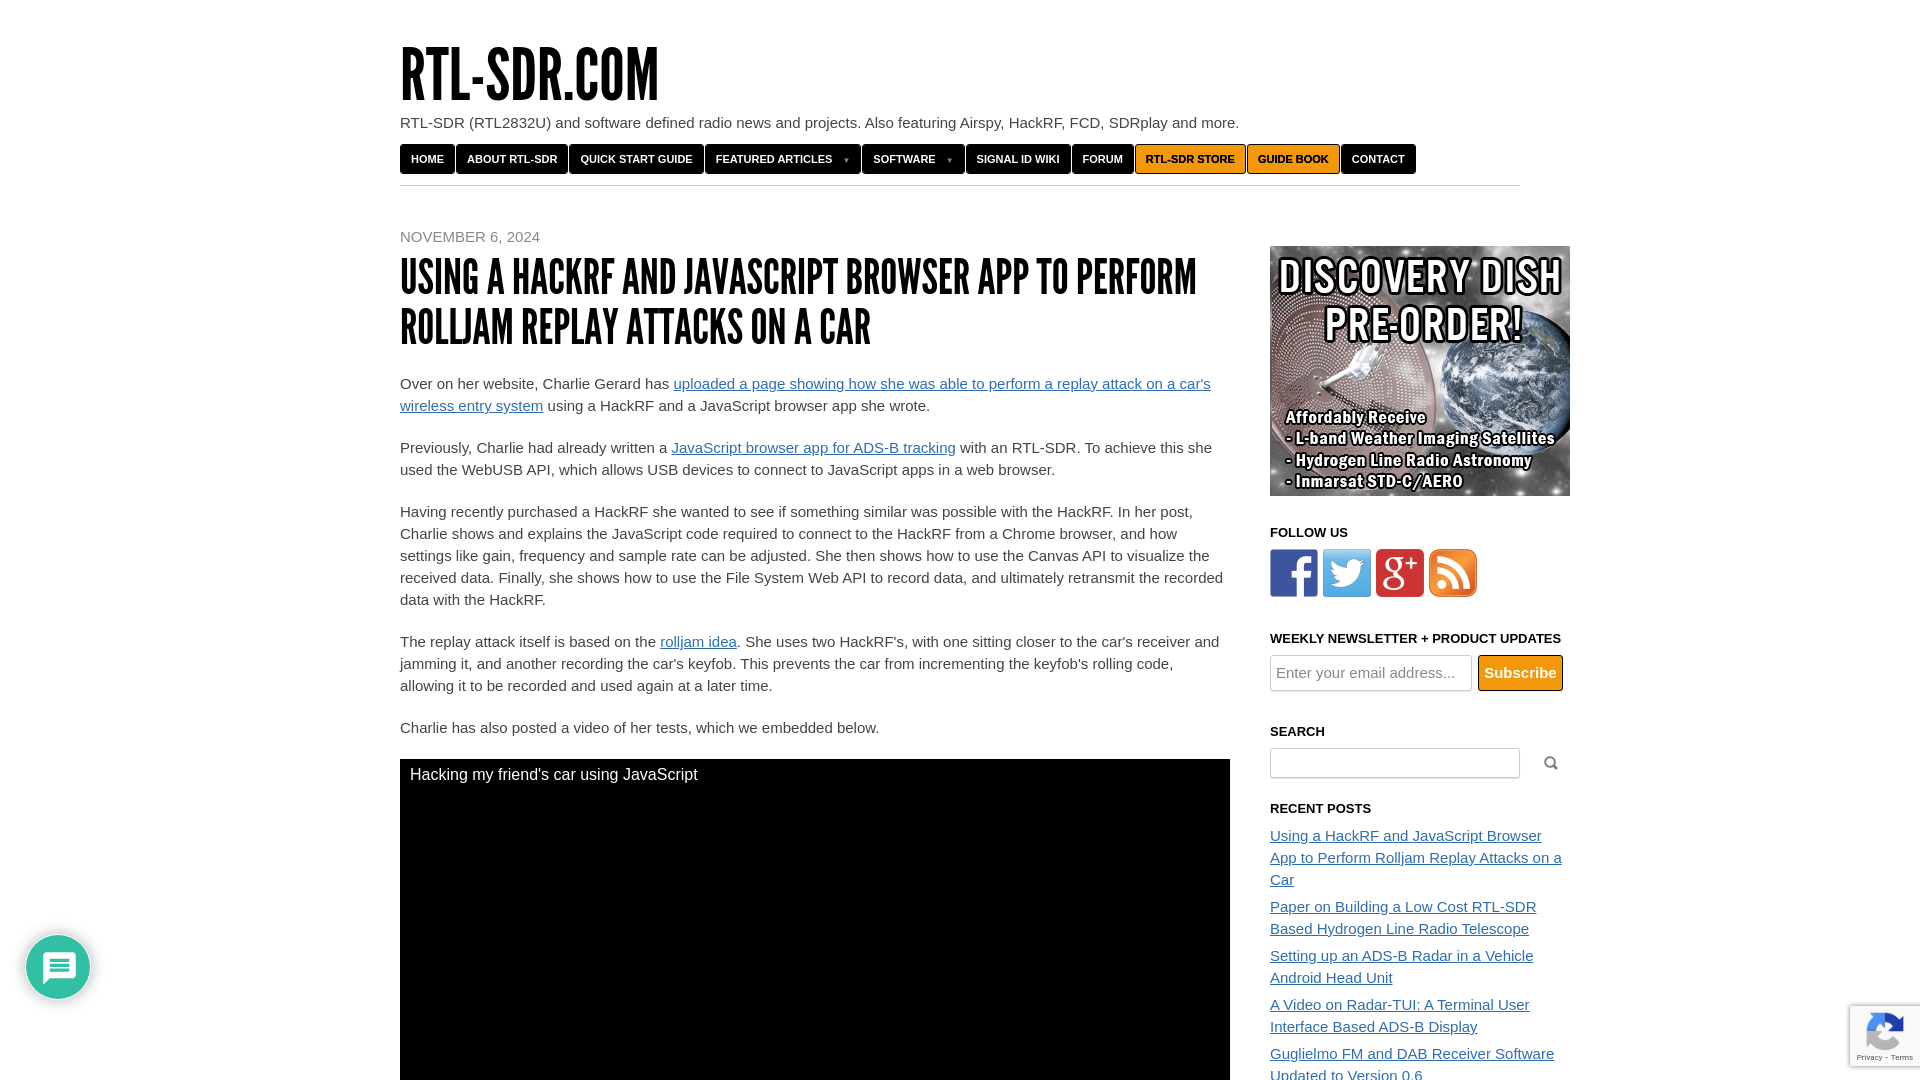
Task: Click the search text input field
Action: click(1395, 762)
